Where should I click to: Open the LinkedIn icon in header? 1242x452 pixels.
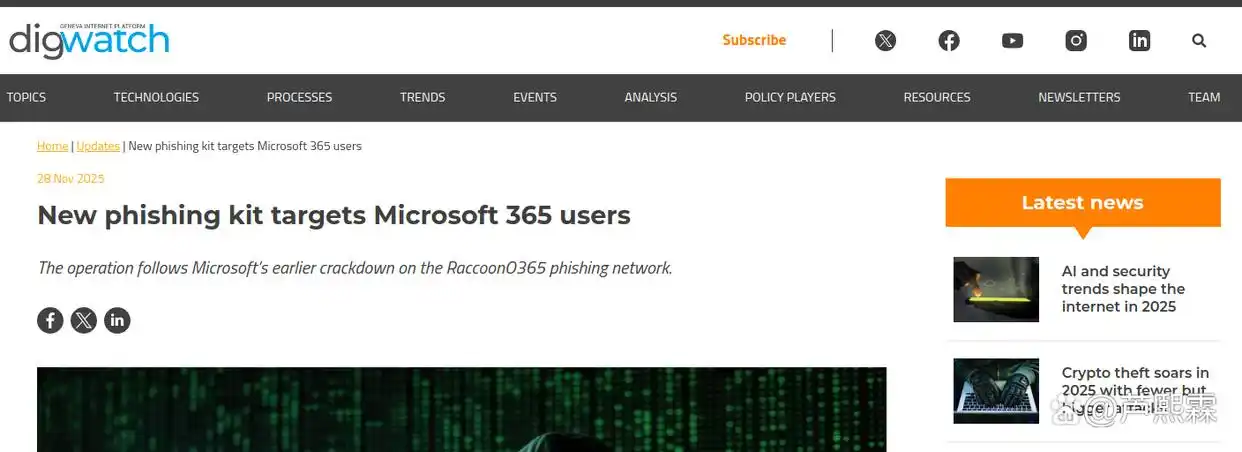pos(1139,41)
